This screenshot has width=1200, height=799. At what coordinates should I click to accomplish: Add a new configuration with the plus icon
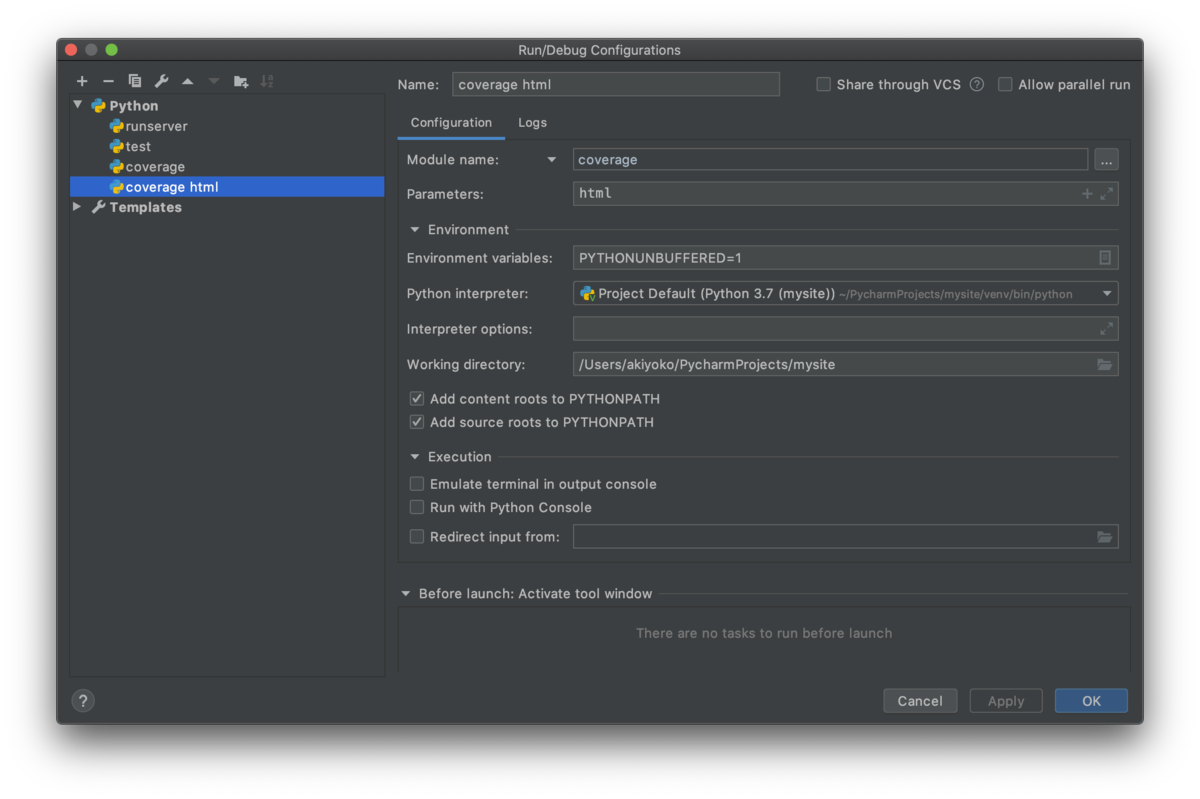(x=82, y=81)
